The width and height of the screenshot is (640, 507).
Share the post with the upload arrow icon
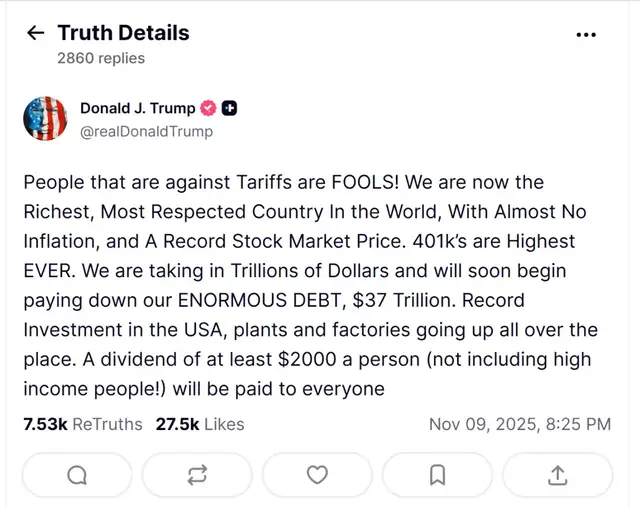[x=558, y=475]
